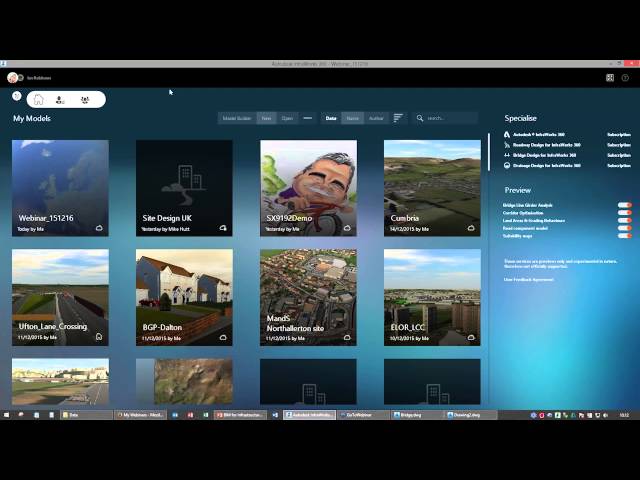Open the grid panel icon at top right

(610, 78)
